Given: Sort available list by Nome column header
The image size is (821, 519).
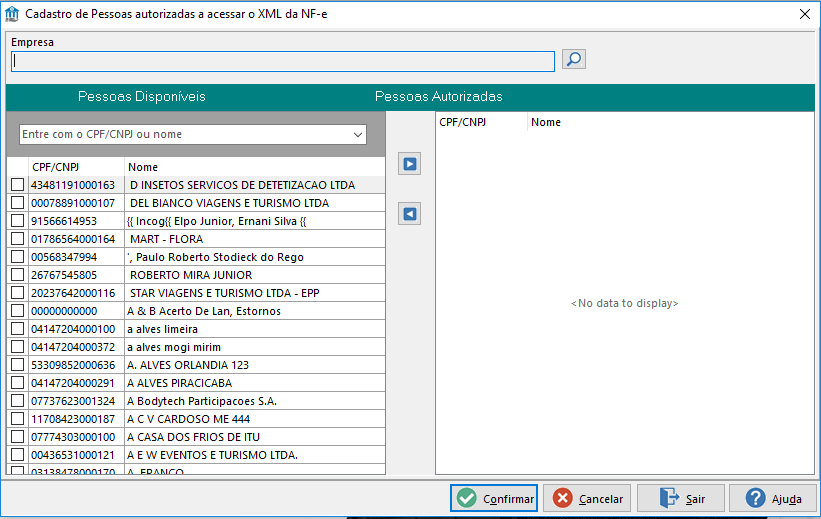Looking at the screenshot, I should 255,167.
